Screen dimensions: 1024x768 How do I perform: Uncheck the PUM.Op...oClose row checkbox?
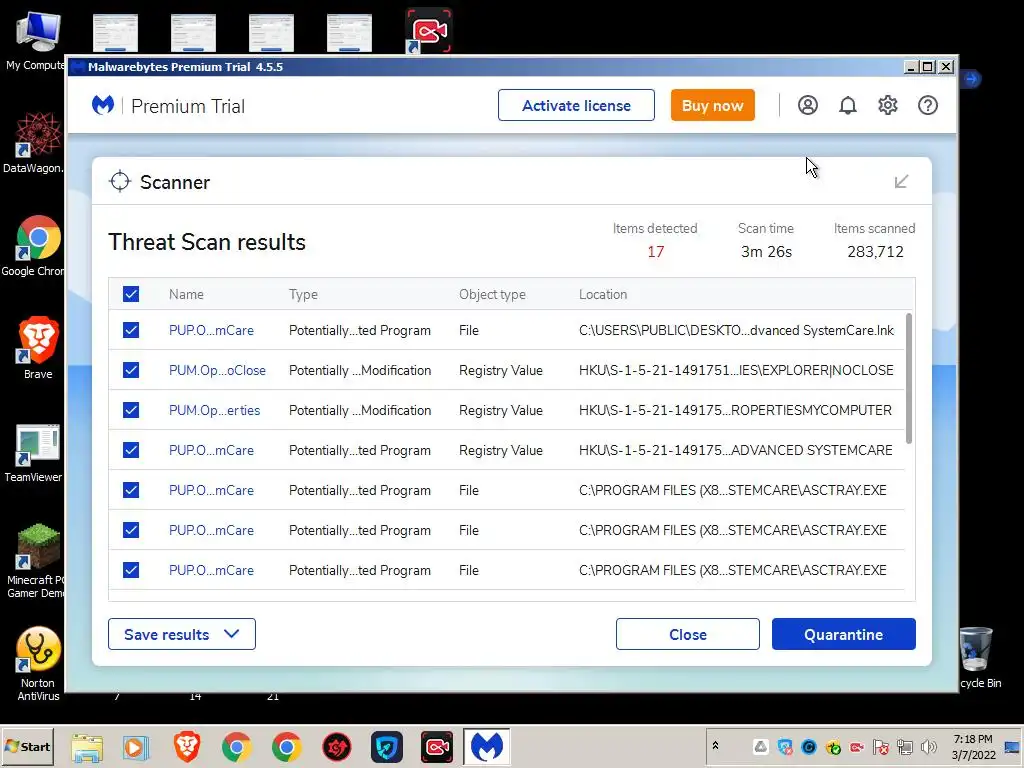coord(131,370)
